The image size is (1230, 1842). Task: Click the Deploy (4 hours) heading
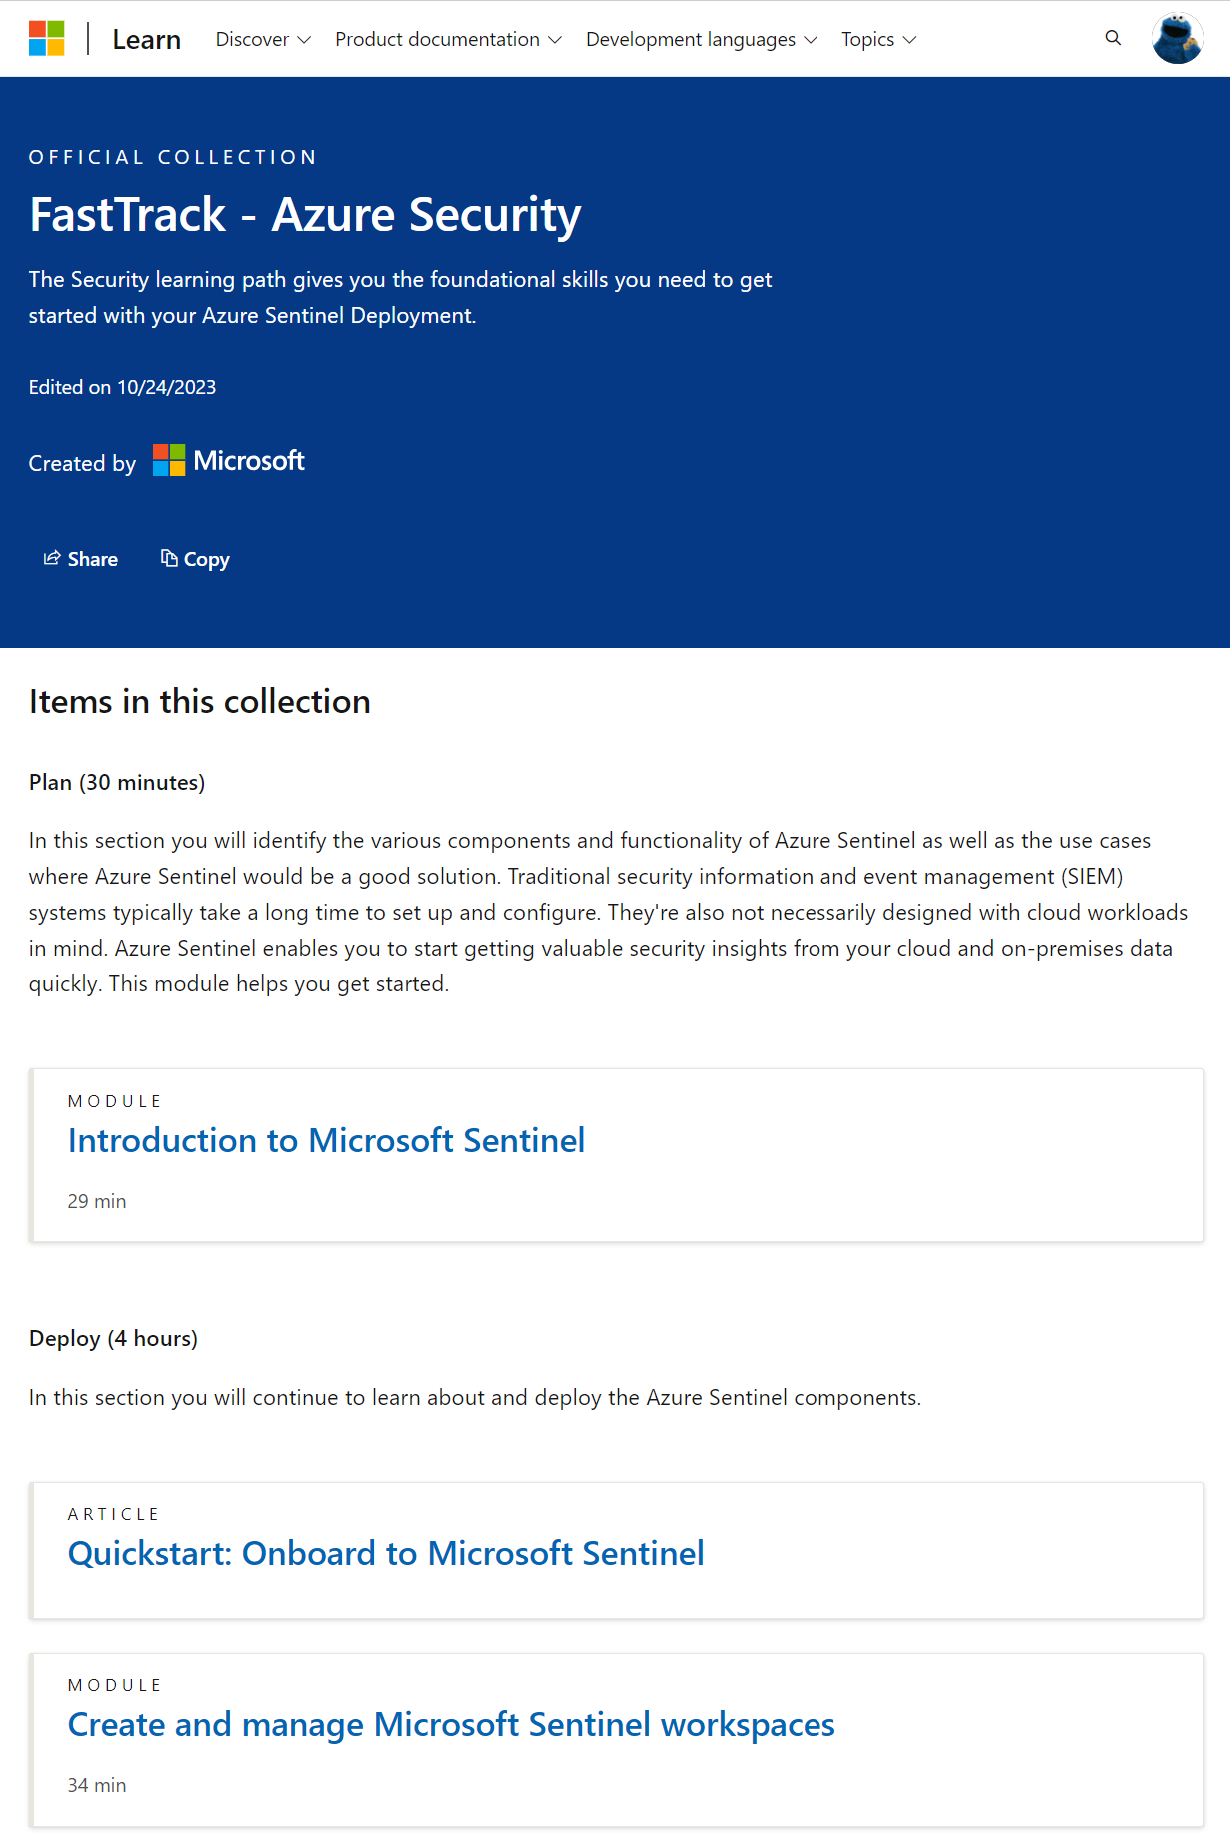pos(113,1338)
